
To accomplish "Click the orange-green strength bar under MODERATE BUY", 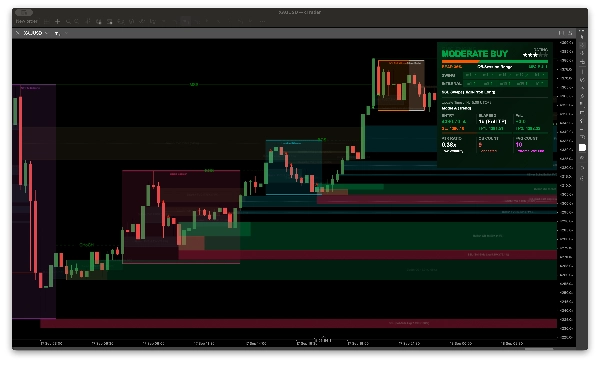I will point(494,61).
